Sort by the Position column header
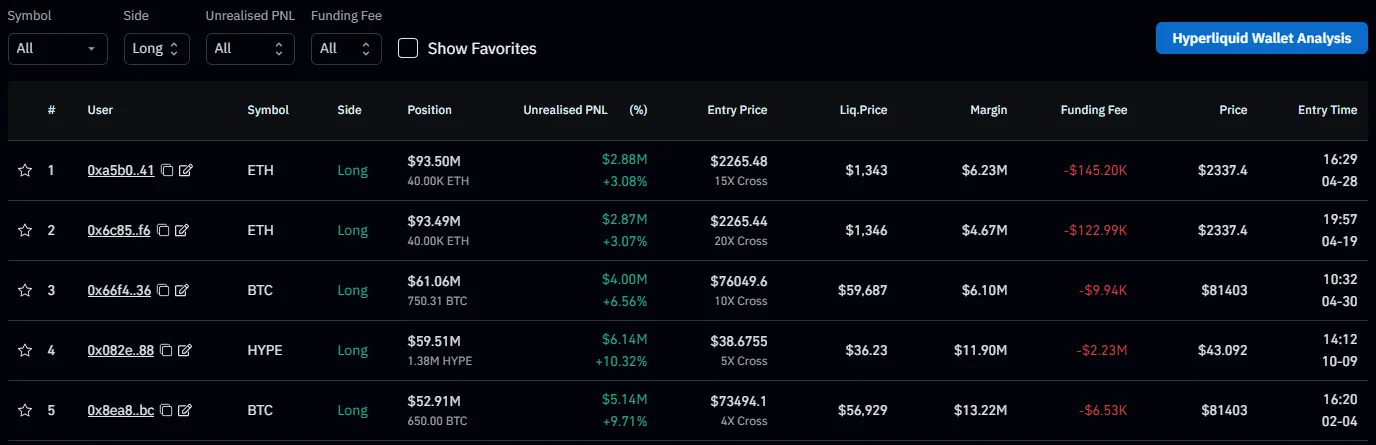Viewport: 1376px width, 445px height. click(430, 110)
